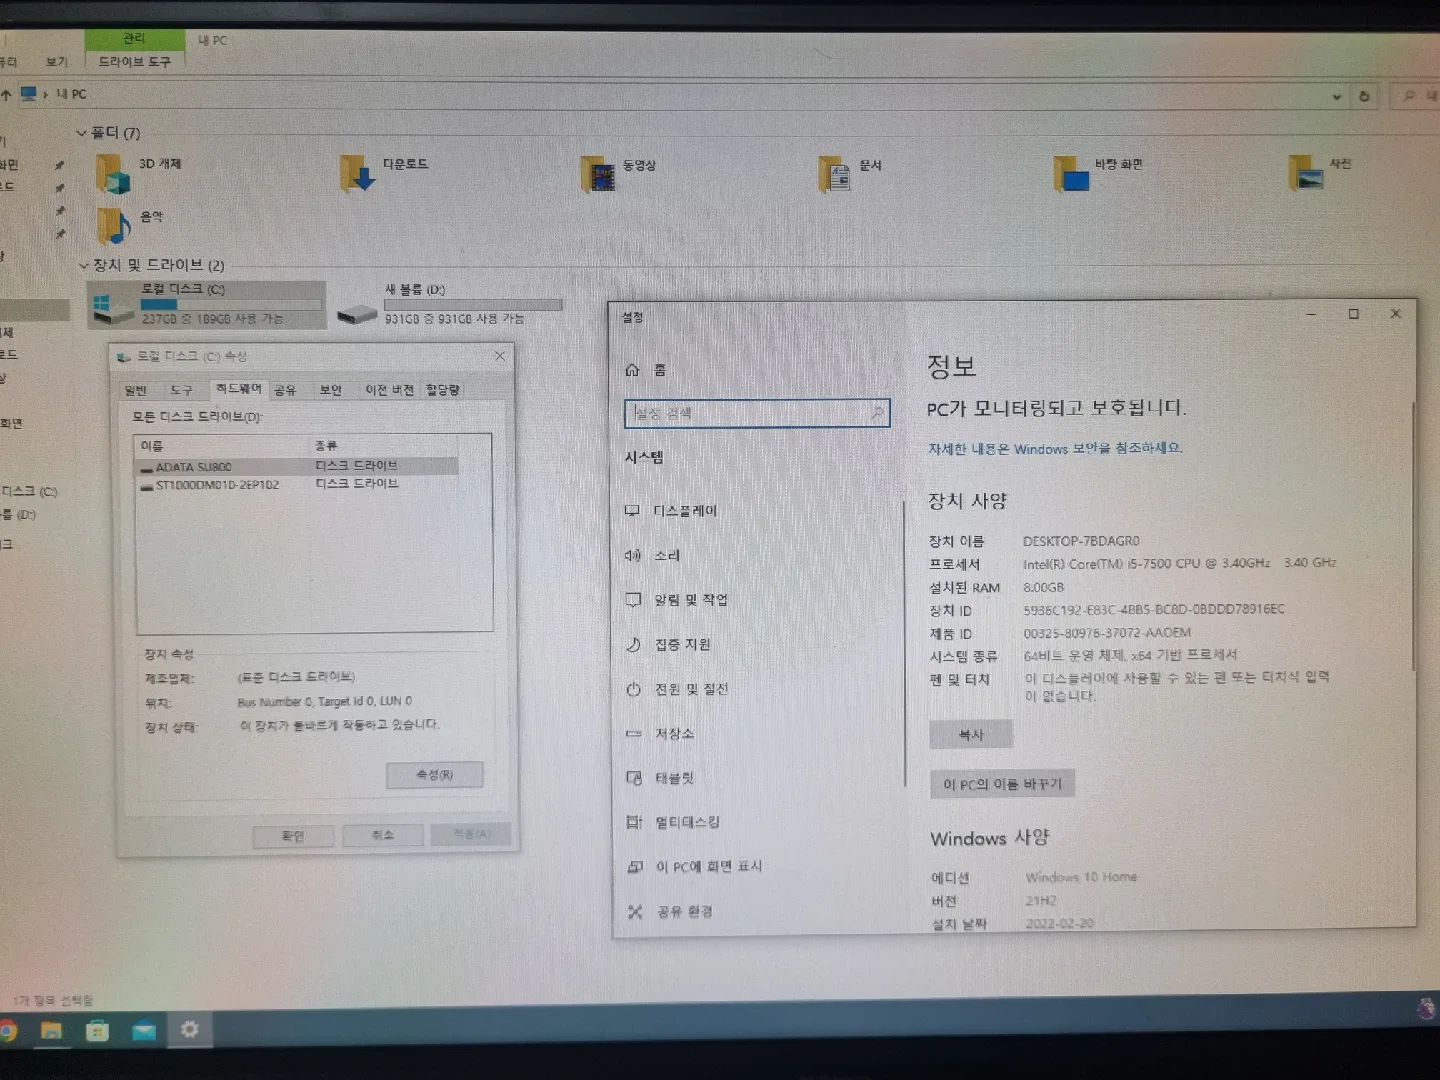The width and height of the screenshot is (1440, 1080).
Task: Open the 동영상 folder icon
Action: [x=598, y=175]
